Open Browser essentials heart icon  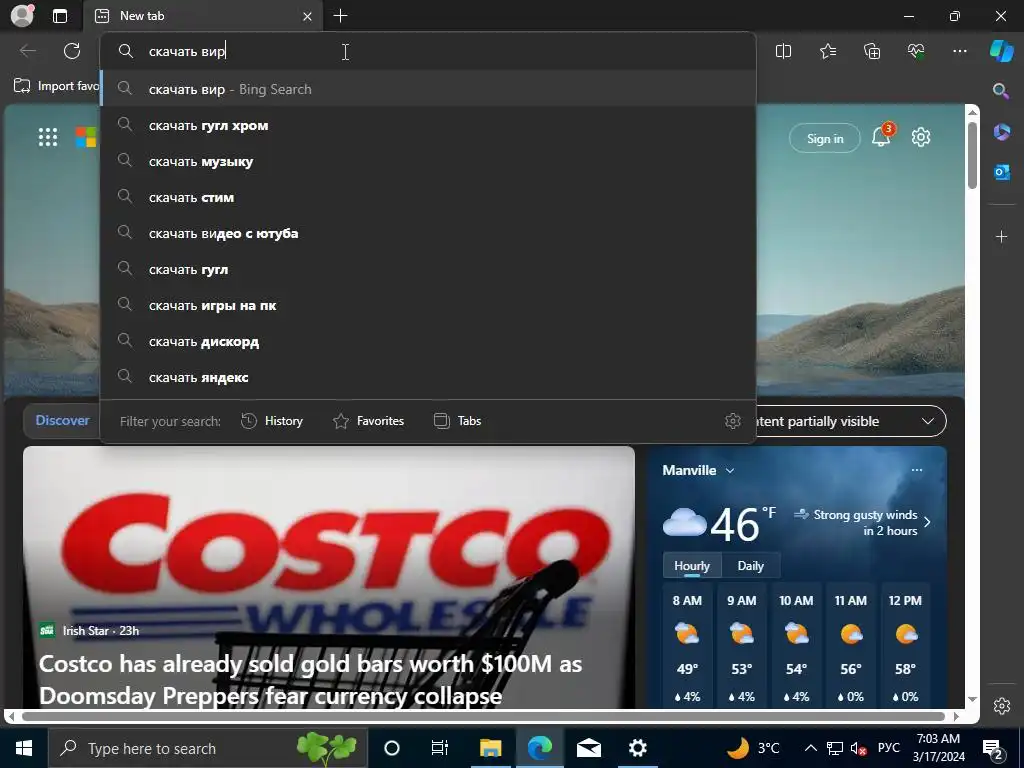coord(916,51)
